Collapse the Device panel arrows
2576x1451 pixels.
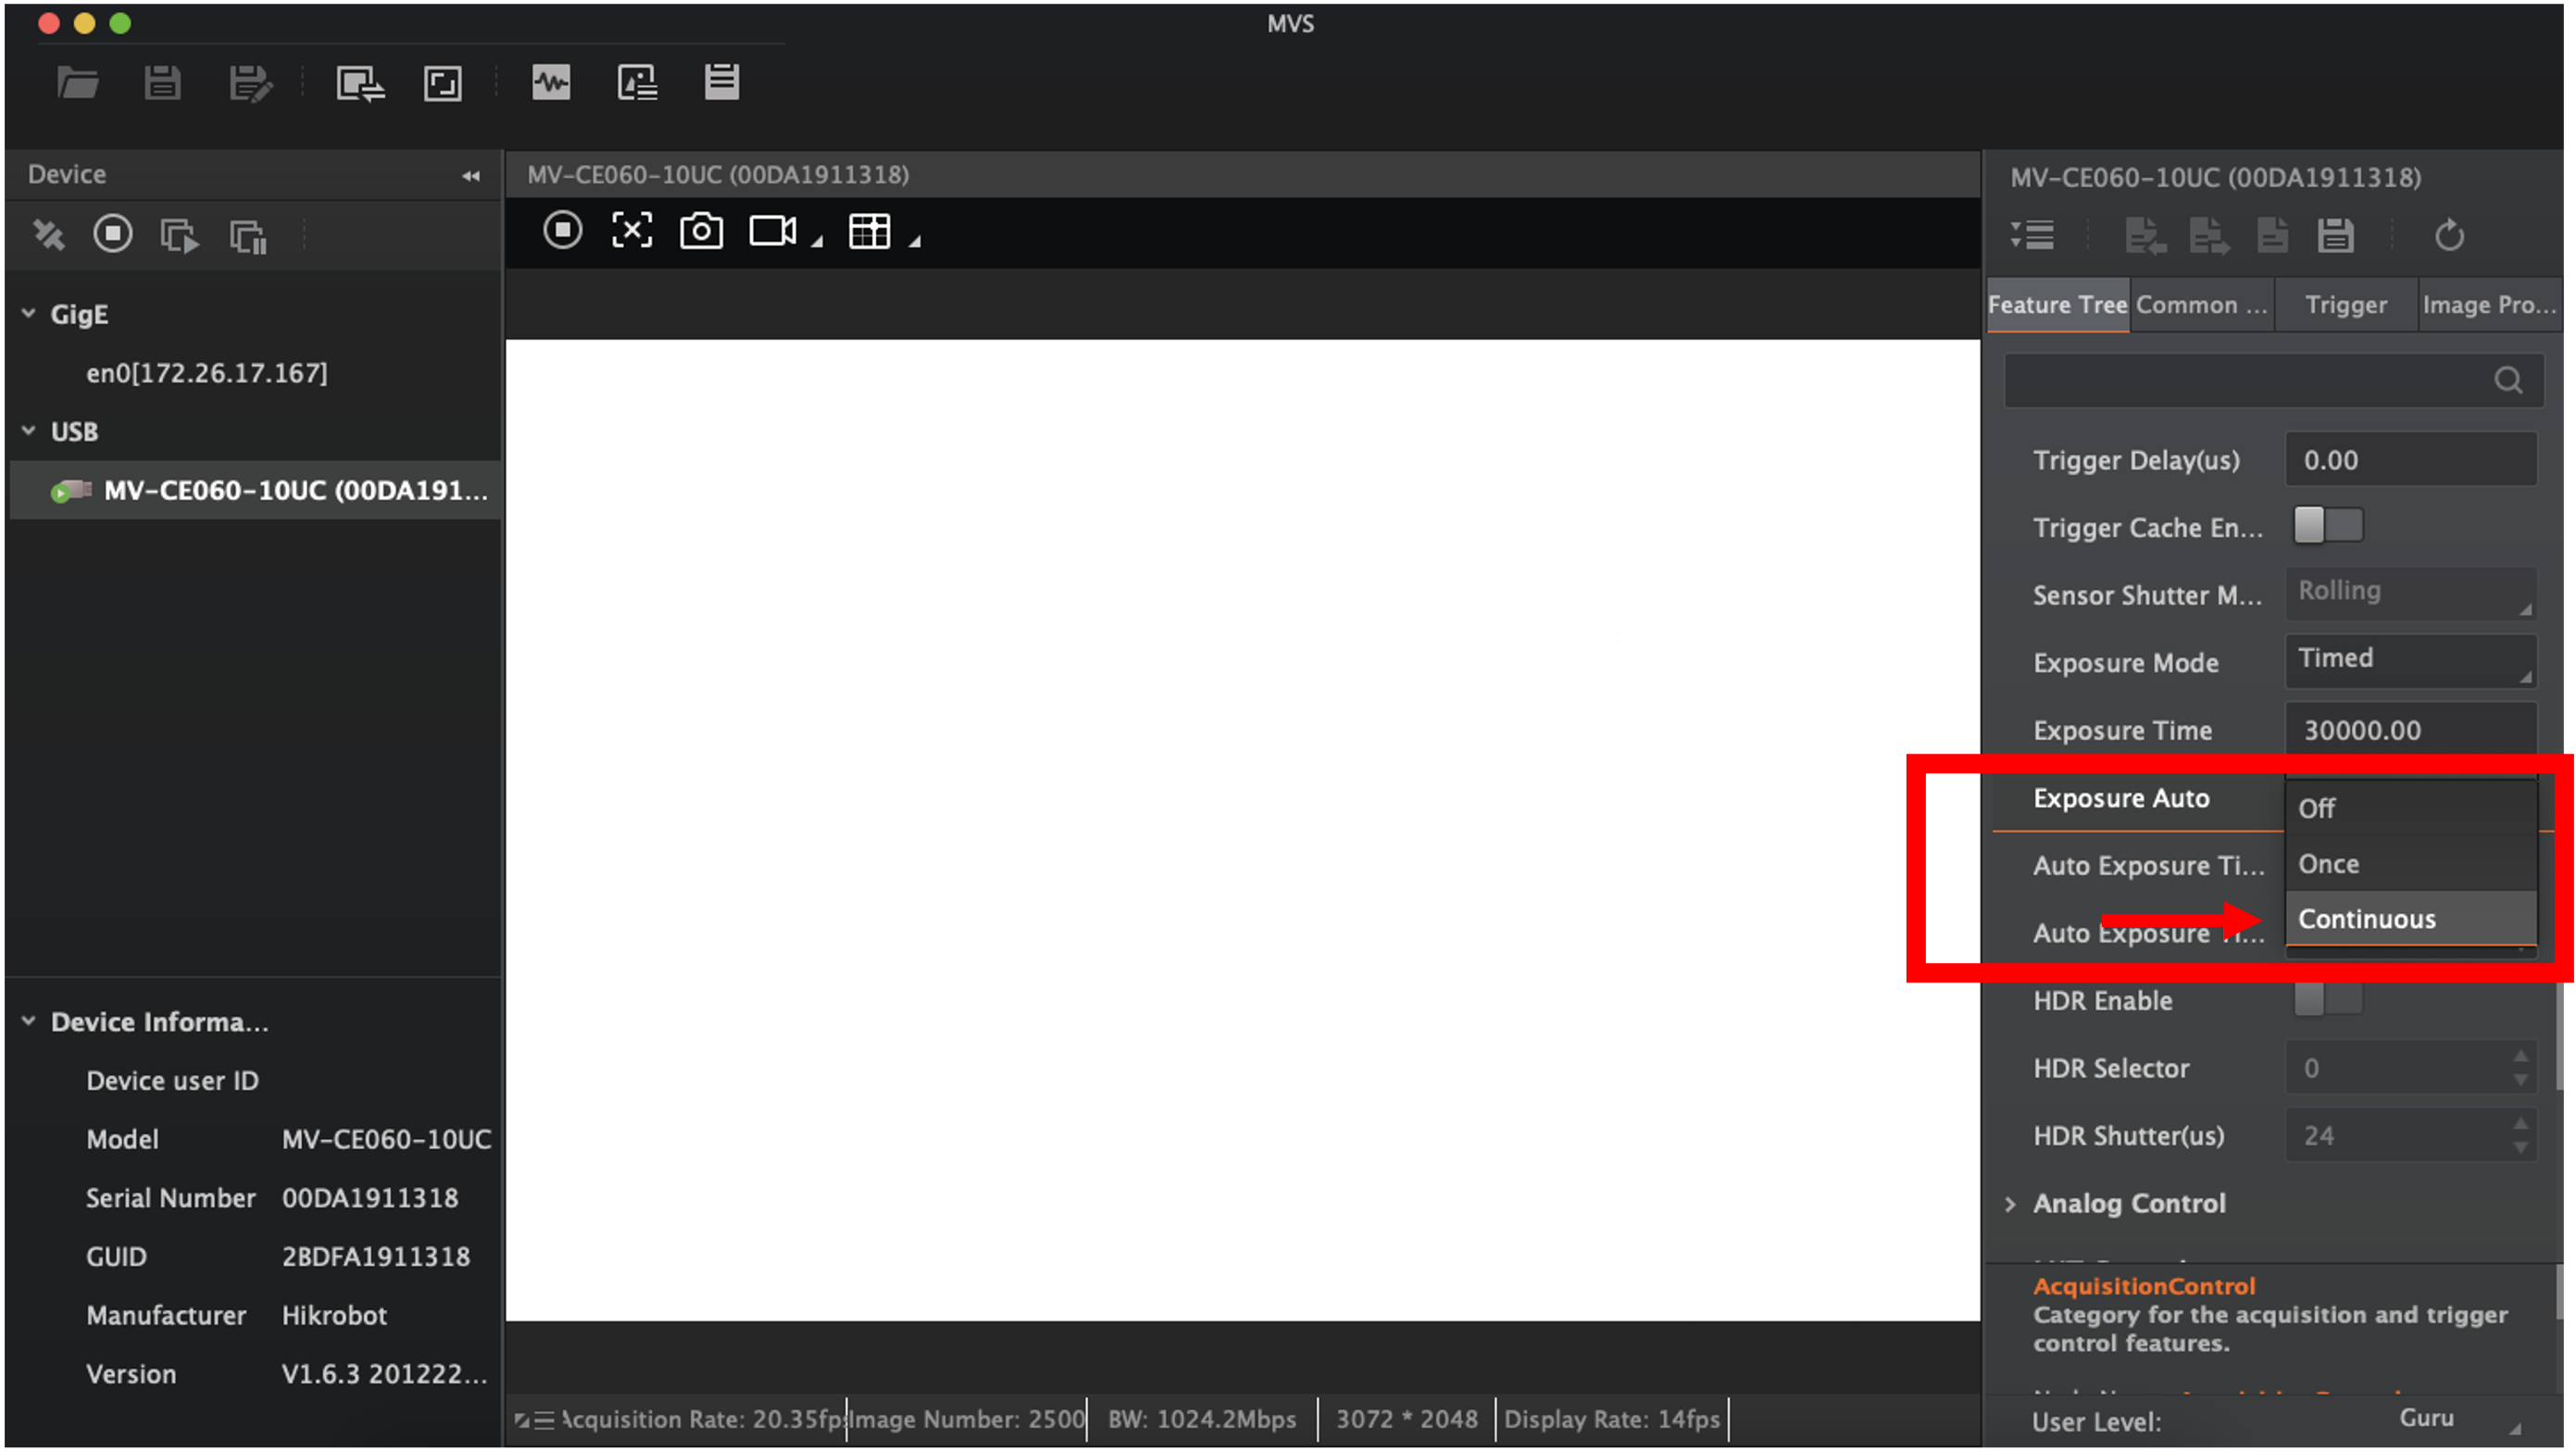point(471,176)
